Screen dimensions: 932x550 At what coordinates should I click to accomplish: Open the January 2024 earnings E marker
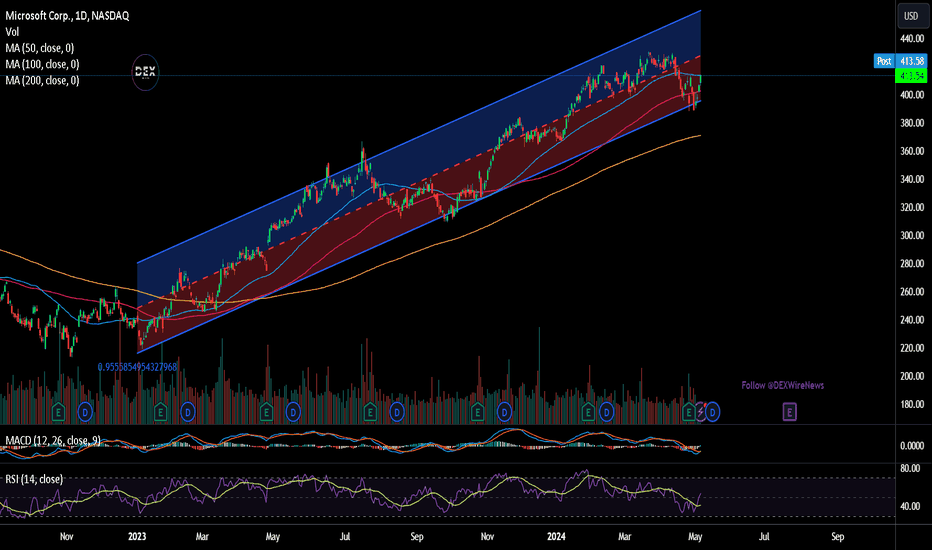[x=587, y=411]
